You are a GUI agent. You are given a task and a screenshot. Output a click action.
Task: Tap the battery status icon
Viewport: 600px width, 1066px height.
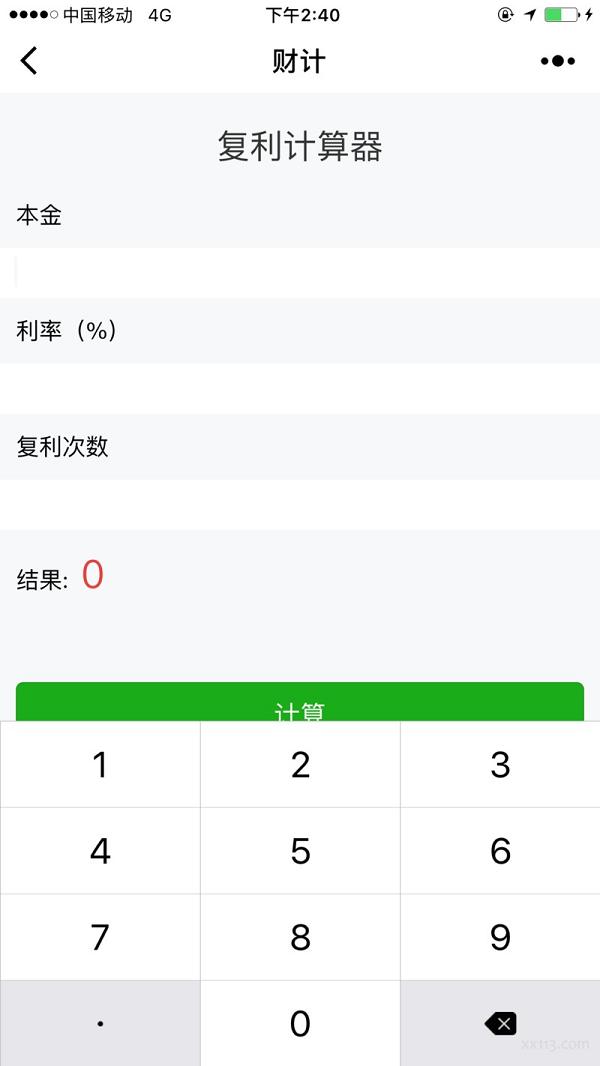pos(561,14)
